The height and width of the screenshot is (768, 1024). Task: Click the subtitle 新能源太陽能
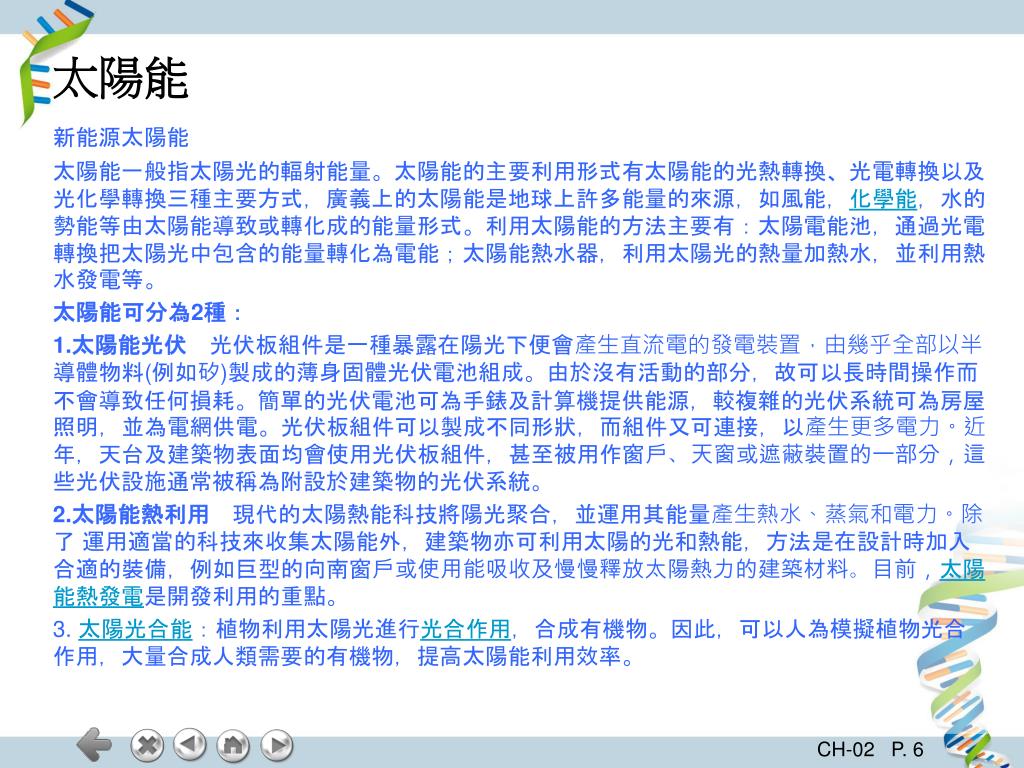121,138
